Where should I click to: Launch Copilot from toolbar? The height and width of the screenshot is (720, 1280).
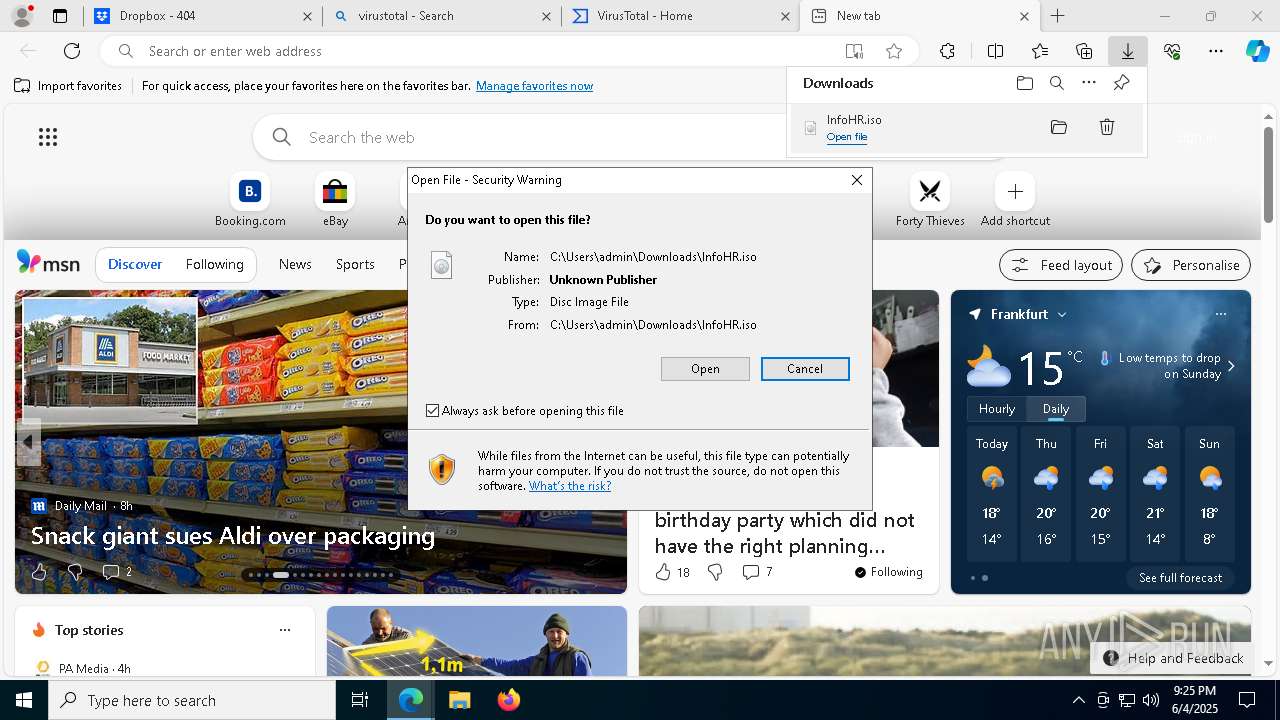click(1258, 51)
